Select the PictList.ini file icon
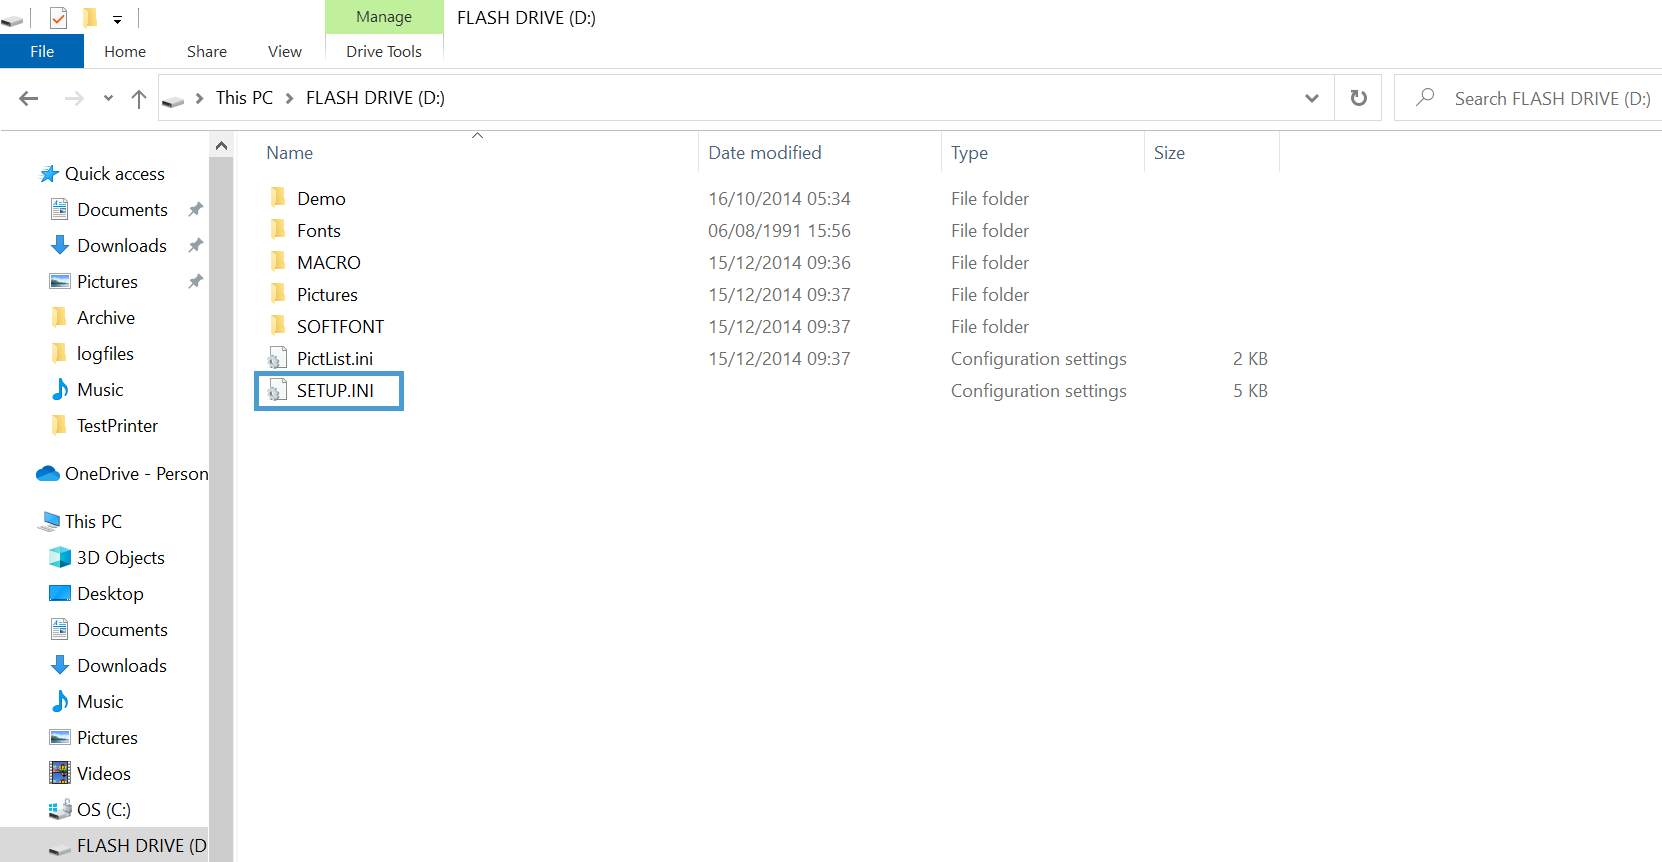 277,358
